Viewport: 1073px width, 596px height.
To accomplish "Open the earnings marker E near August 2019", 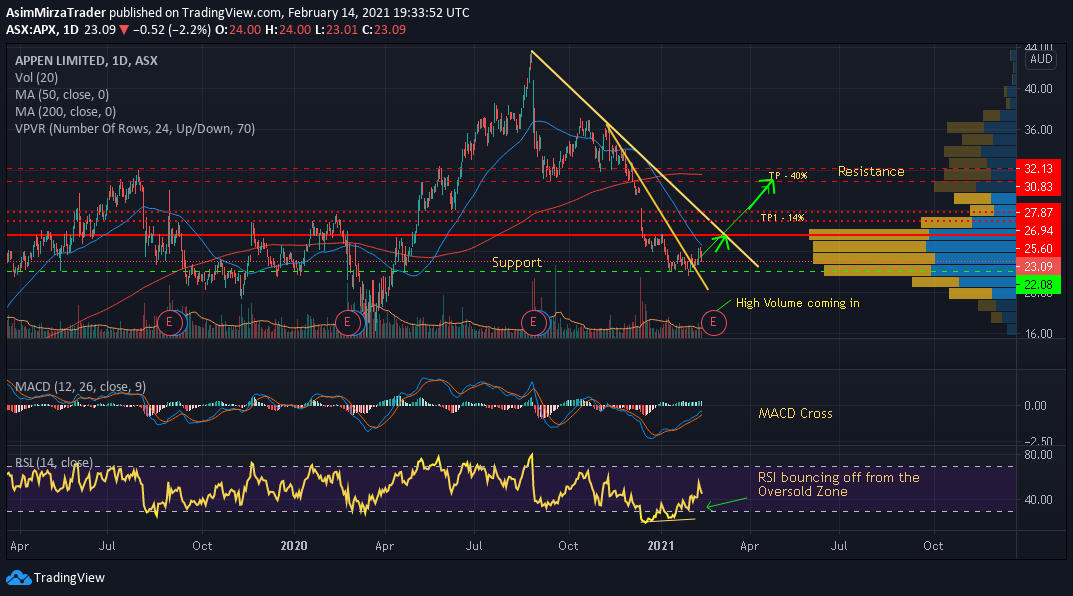I will click(170, 322).
